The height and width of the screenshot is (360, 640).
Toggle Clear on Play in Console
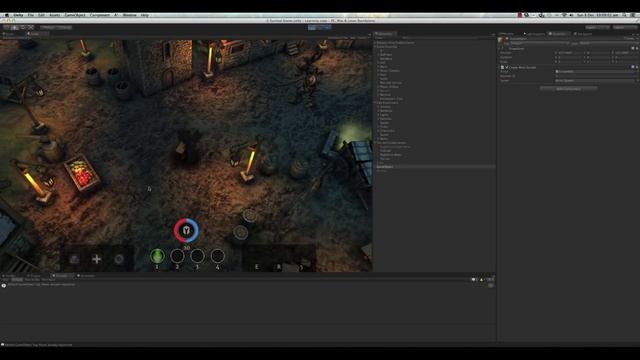[x=32, y=280]
